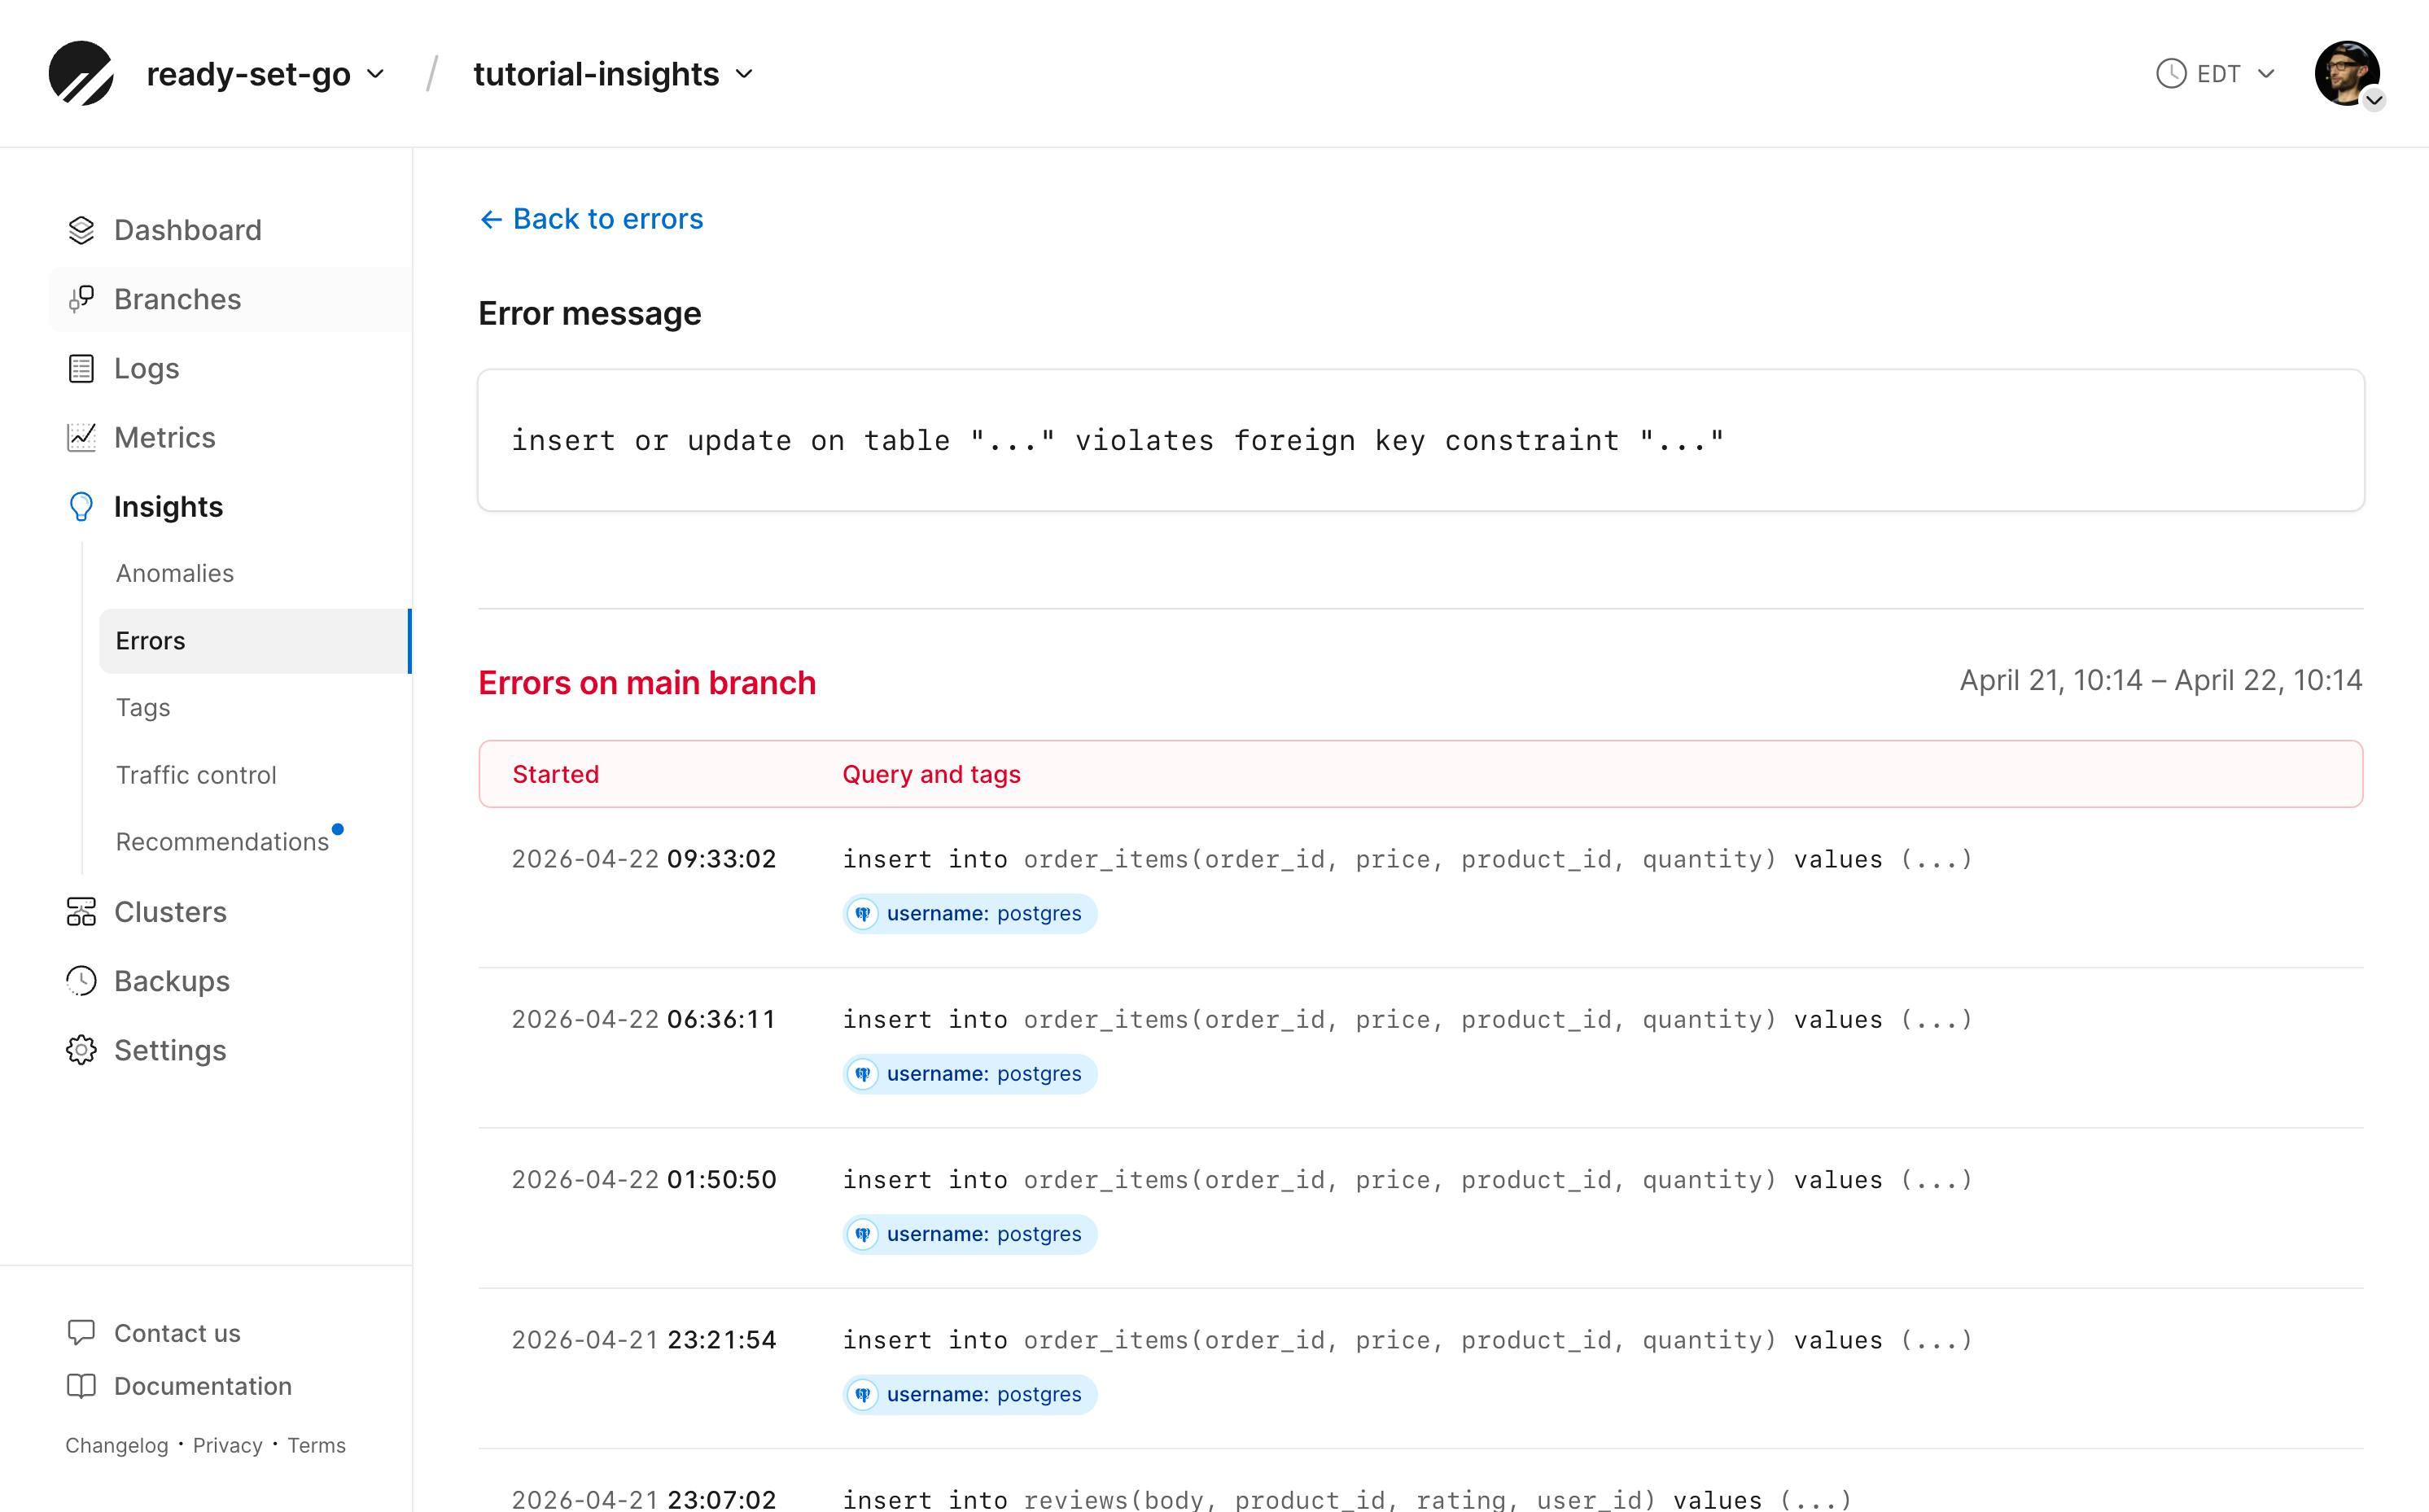Click the date range April 21 – April 22
The width and height of the screenshot is (2429, 1512).
tap(2160, 680)
